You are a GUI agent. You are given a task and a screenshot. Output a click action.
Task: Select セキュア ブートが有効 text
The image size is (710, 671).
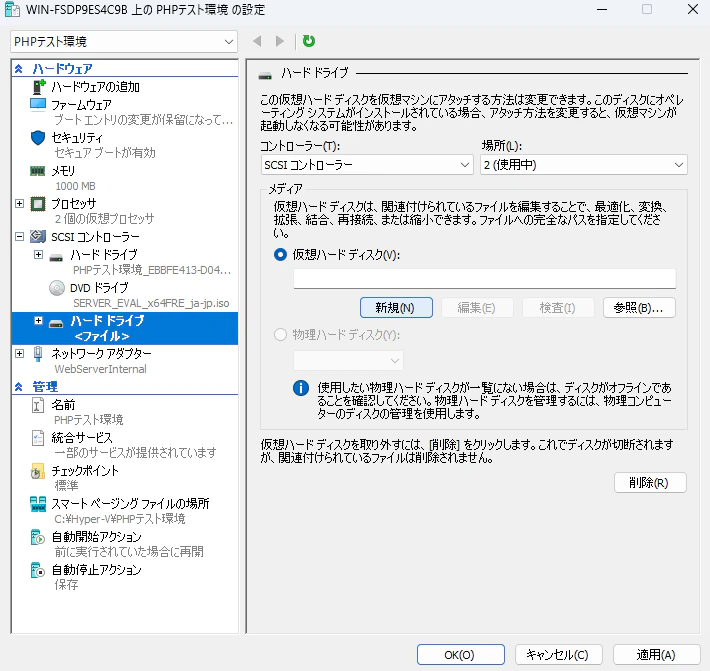[105, 153]
